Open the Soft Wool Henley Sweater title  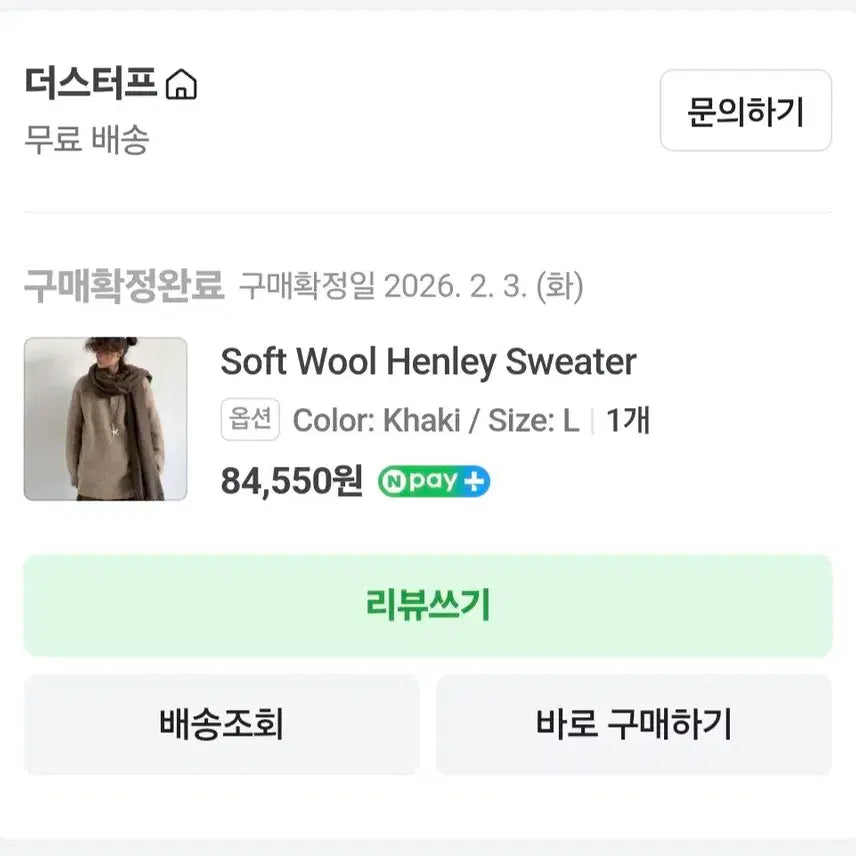[428, 362]
